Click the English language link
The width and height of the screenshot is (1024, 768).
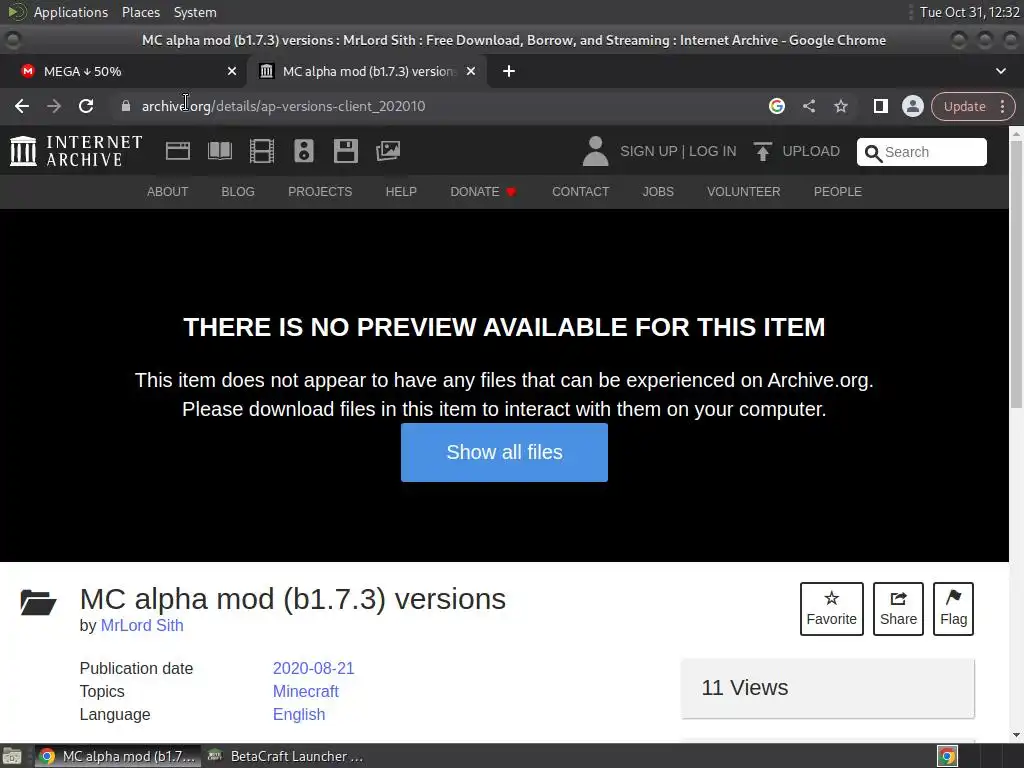298,714
